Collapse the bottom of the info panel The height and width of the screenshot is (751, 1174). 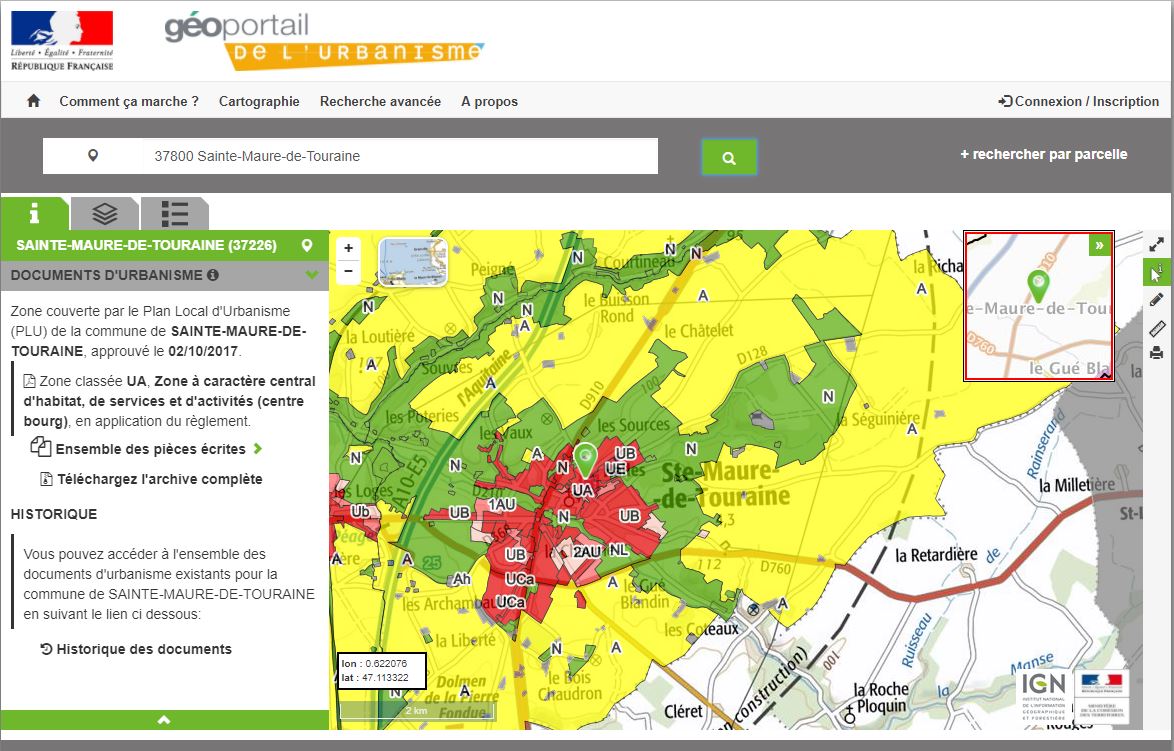[164, 720]
